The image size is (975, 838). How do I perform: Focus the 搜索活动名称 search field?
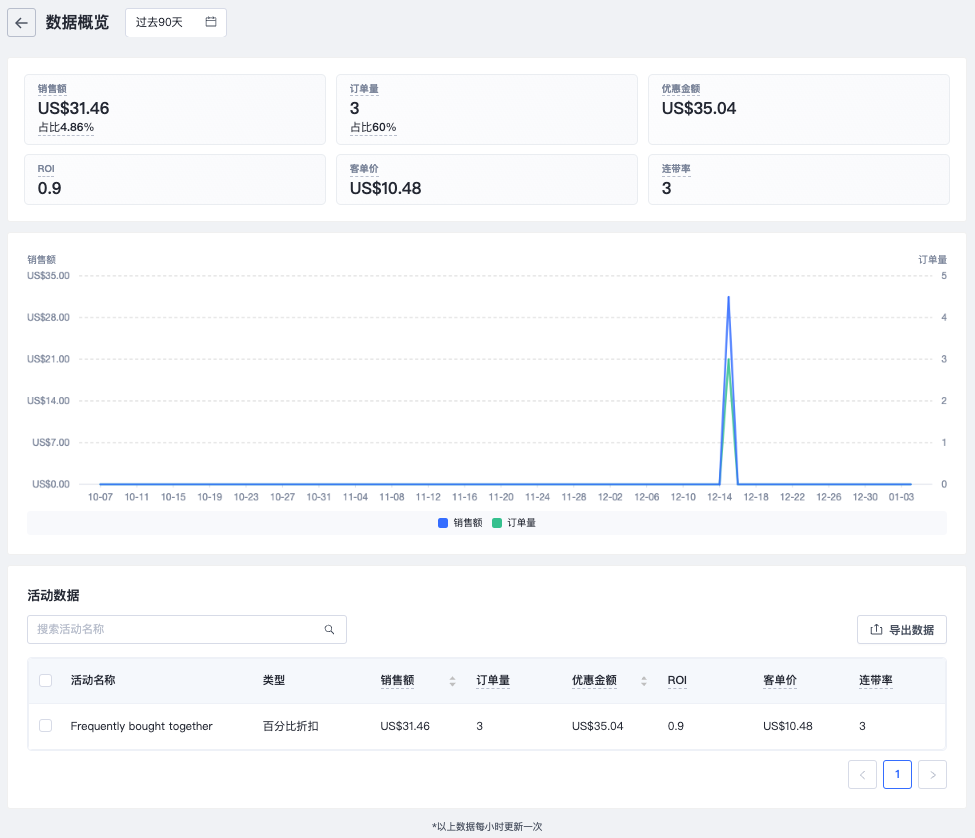pyautogui.click(x=175, y=630)
